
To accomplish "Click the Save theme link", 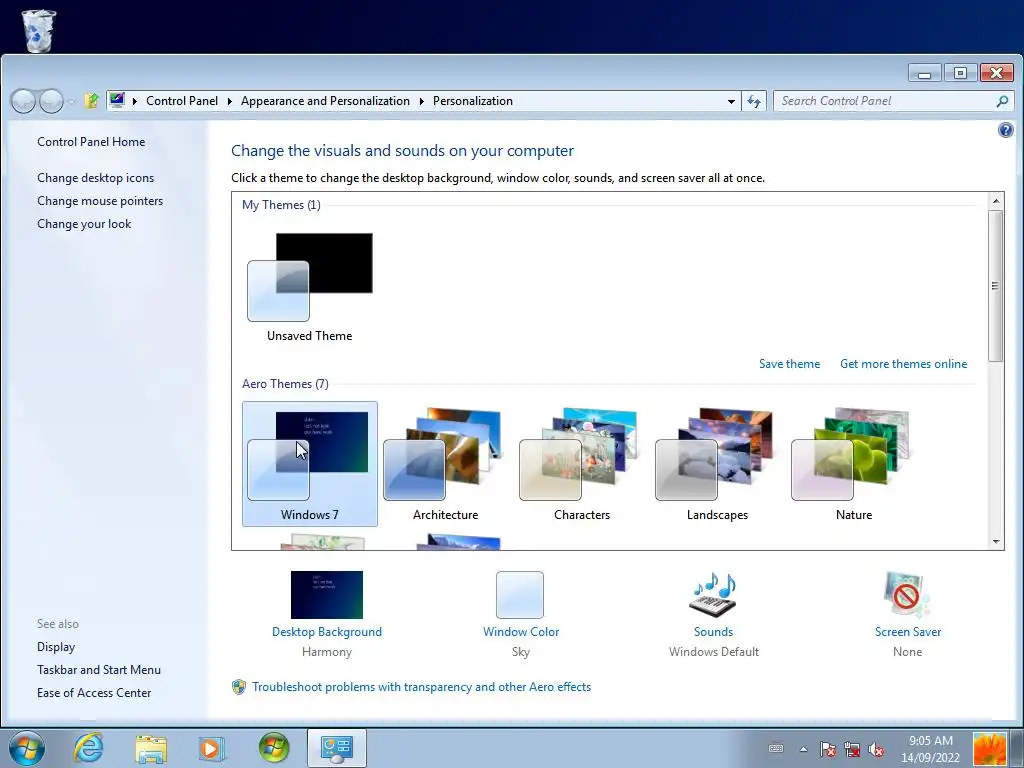I will click(789, 364).
